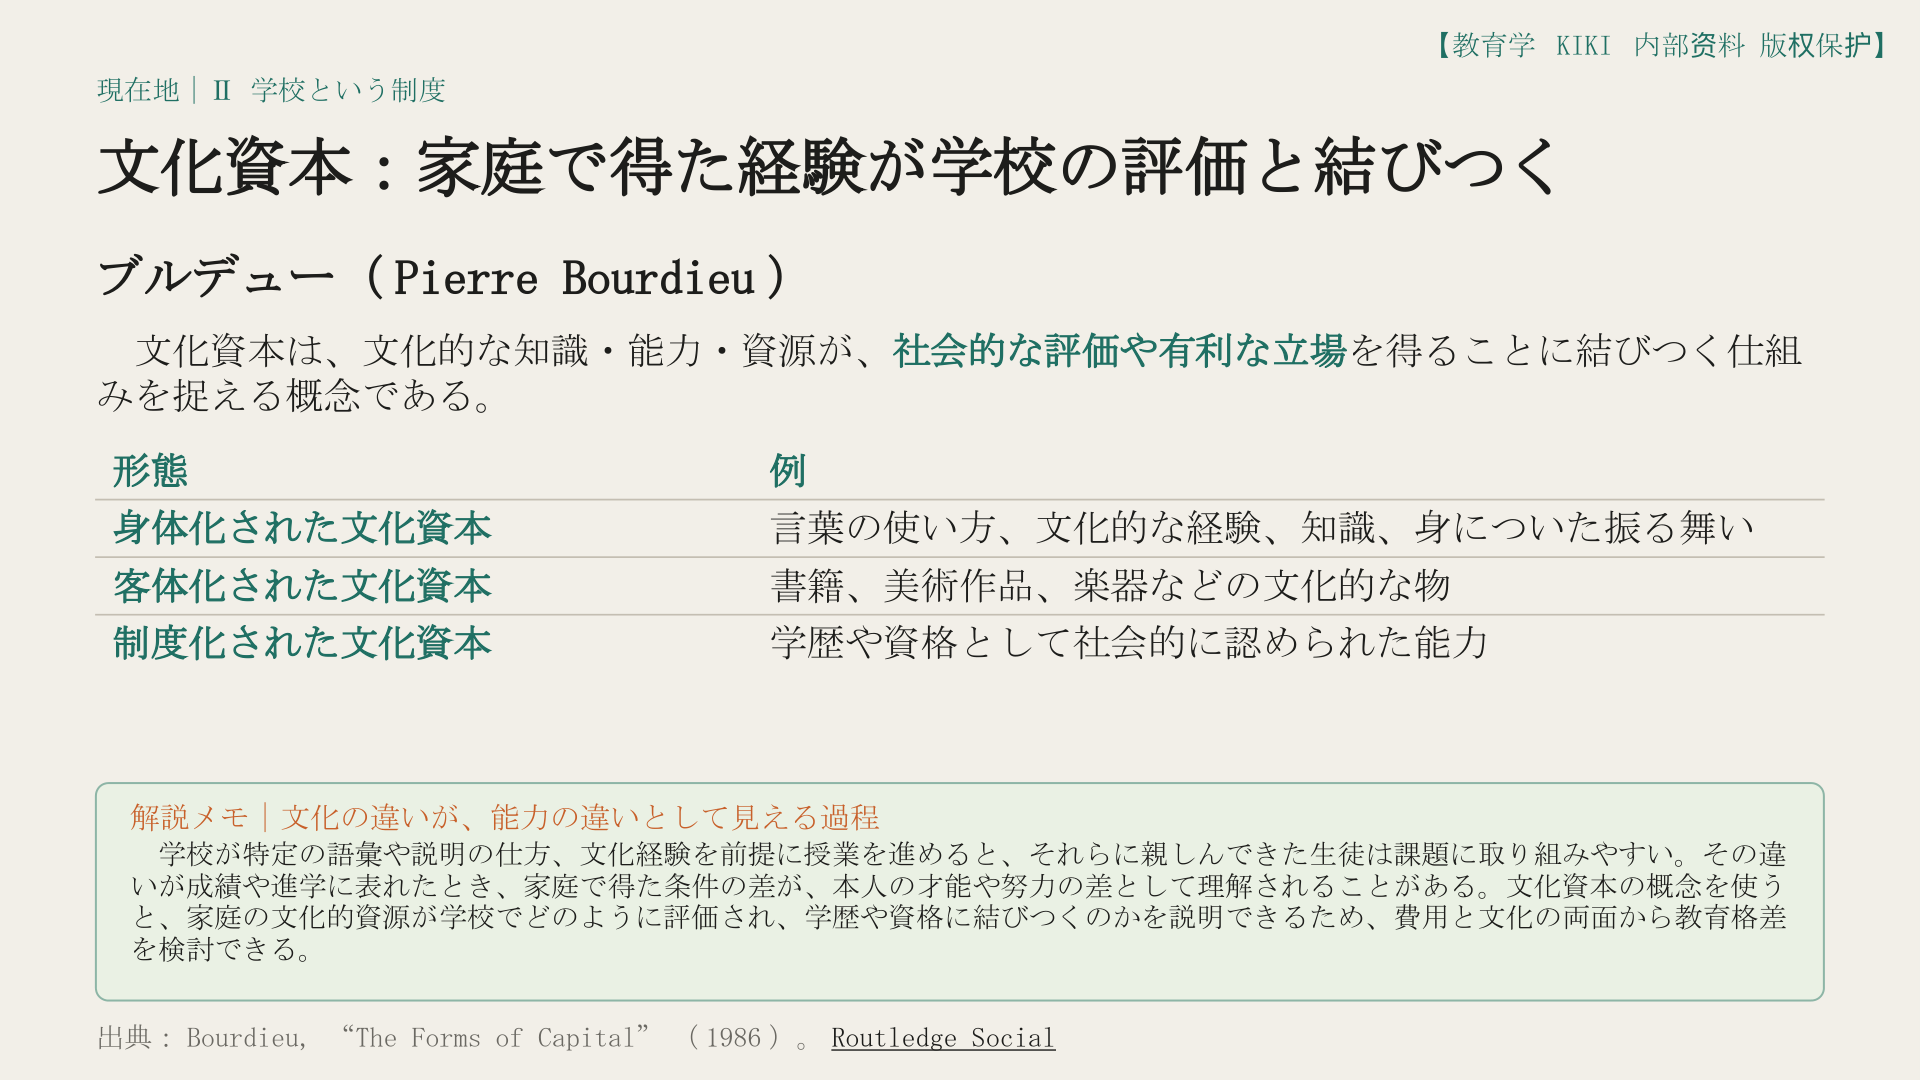Select the 形態 table column header
Image resolution: width=1920 pixels, height=1080 pixels.
tap(150, 470)
